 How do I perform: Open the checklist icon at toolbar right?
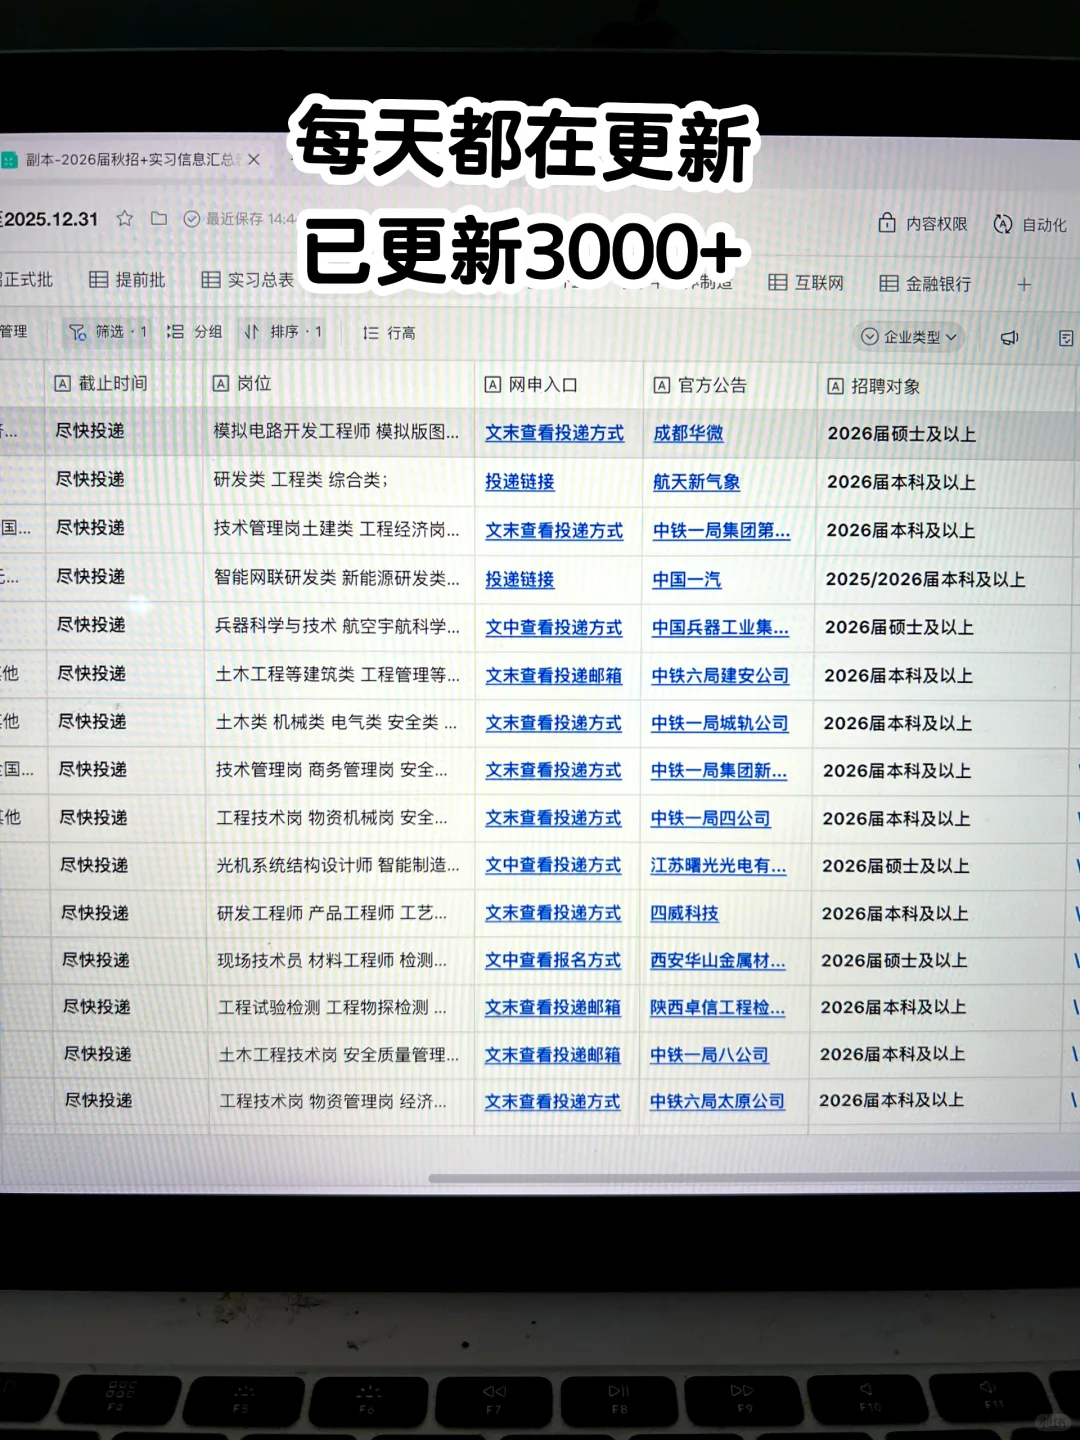[1066, 339]
